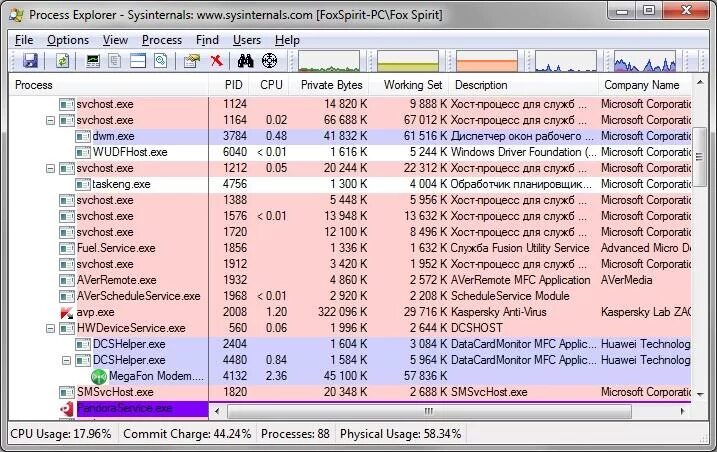Click PID value 6040
This screenshot has height=452, width=717.
(x=235, y=152)
